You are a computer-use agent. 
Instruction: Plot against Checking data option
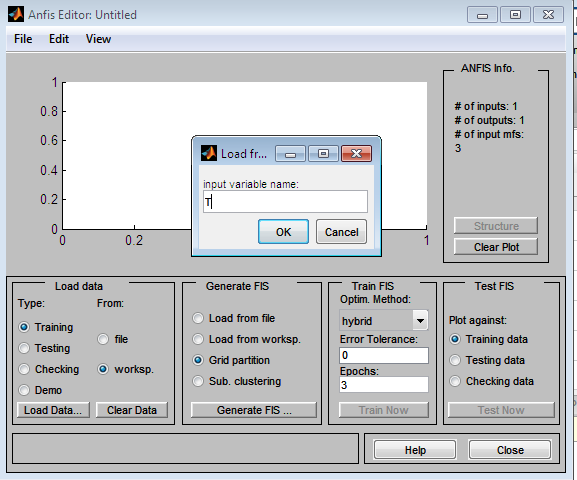[455, 381]
